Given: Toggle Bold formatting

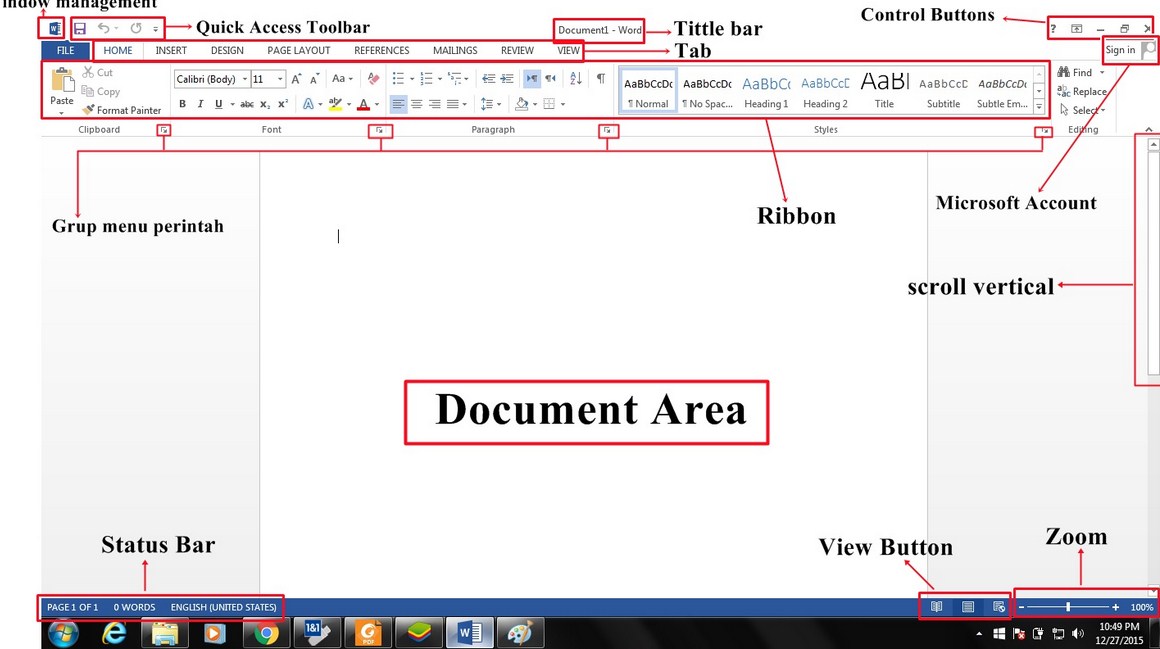Looking at the screenshot, I should 182,104.
